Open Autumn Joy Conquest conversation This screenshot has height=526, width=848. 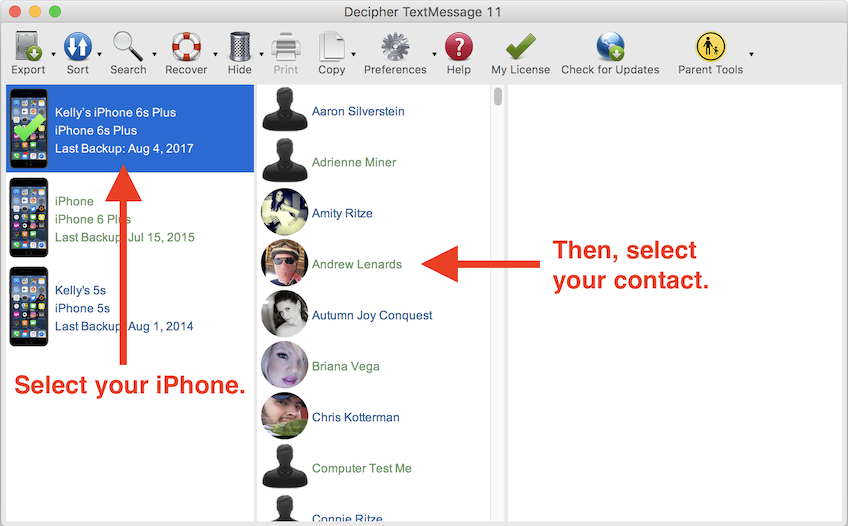click(x=371, y=315)
